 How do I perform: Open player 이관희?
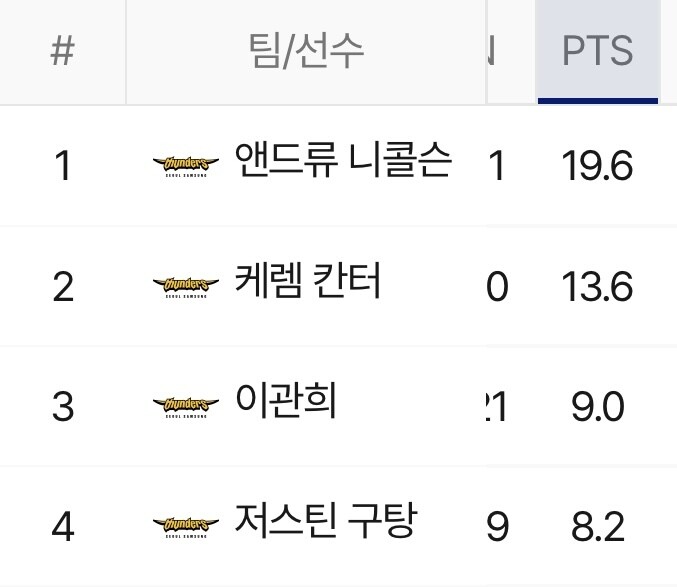point(285,401)
